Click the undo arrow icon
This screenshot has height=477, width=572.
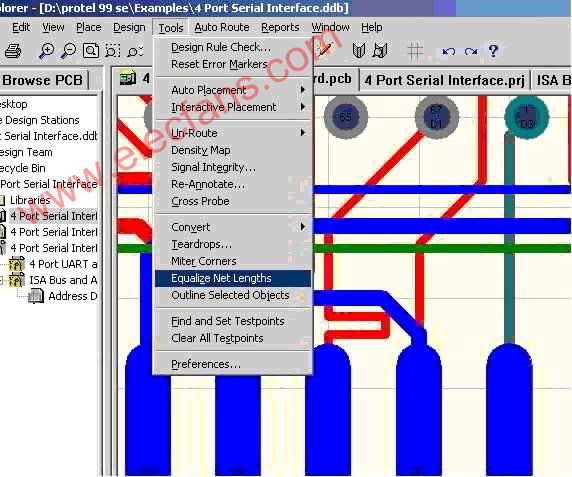click(448, 51)
